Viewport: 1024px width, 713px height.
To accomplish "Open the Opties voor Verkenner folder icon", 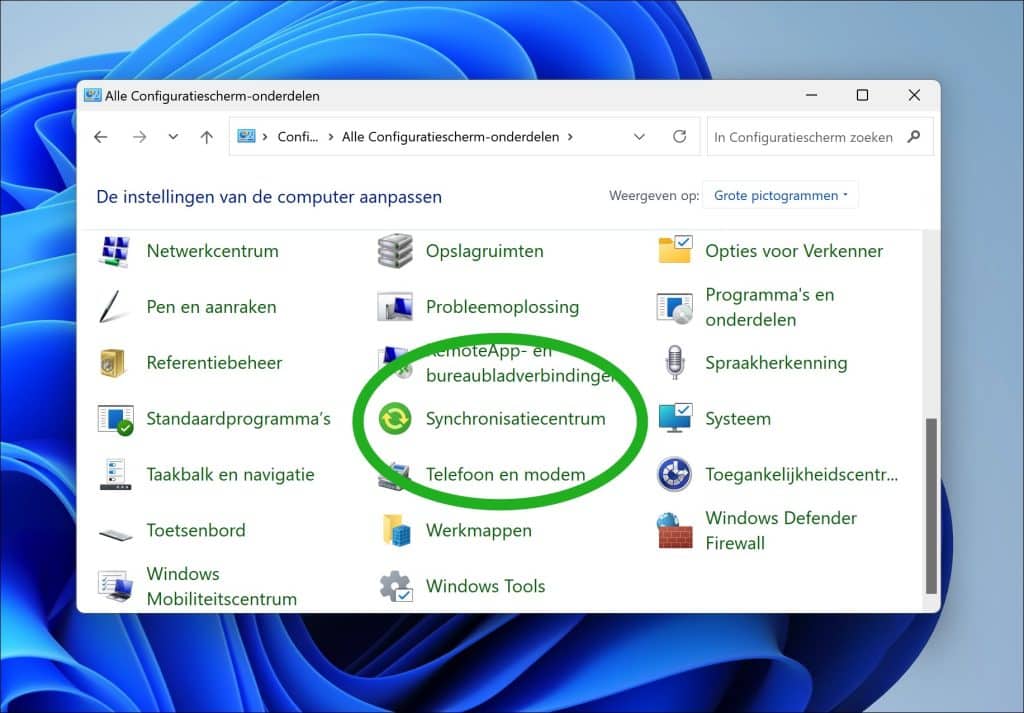I will [675, 250].
